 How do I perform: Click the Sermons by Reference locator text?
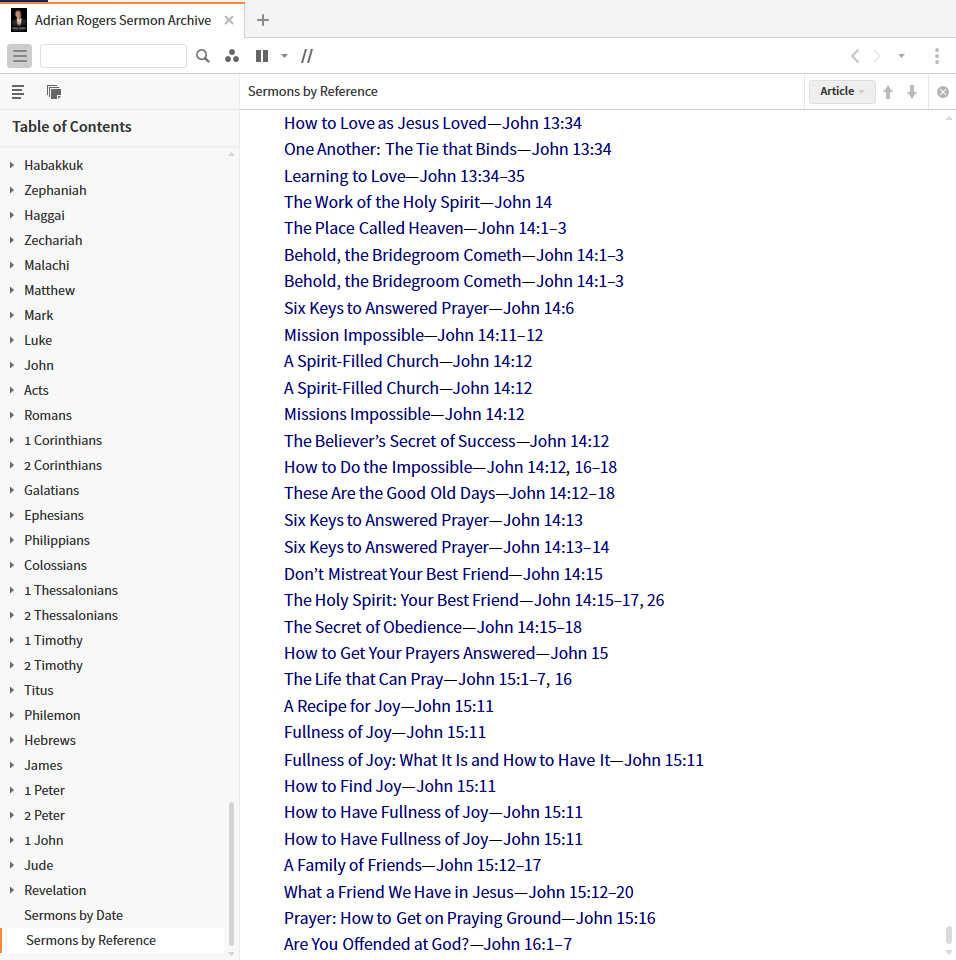coord(312,91)
